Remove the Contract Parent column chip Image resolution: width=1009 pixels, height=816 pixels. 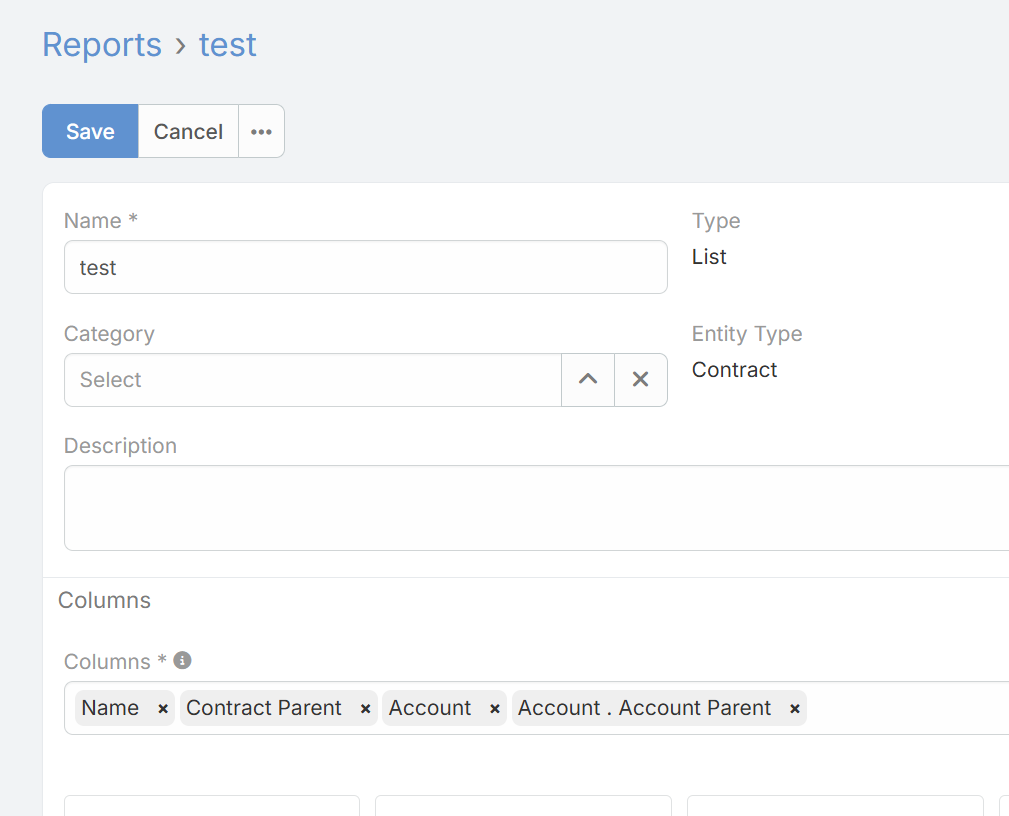[x=366, y=709]
